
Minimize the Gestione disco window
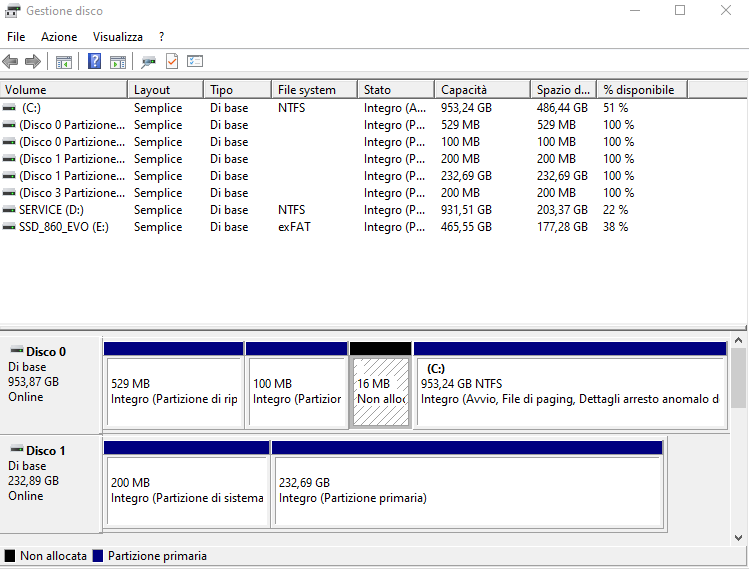click(635, 11)
